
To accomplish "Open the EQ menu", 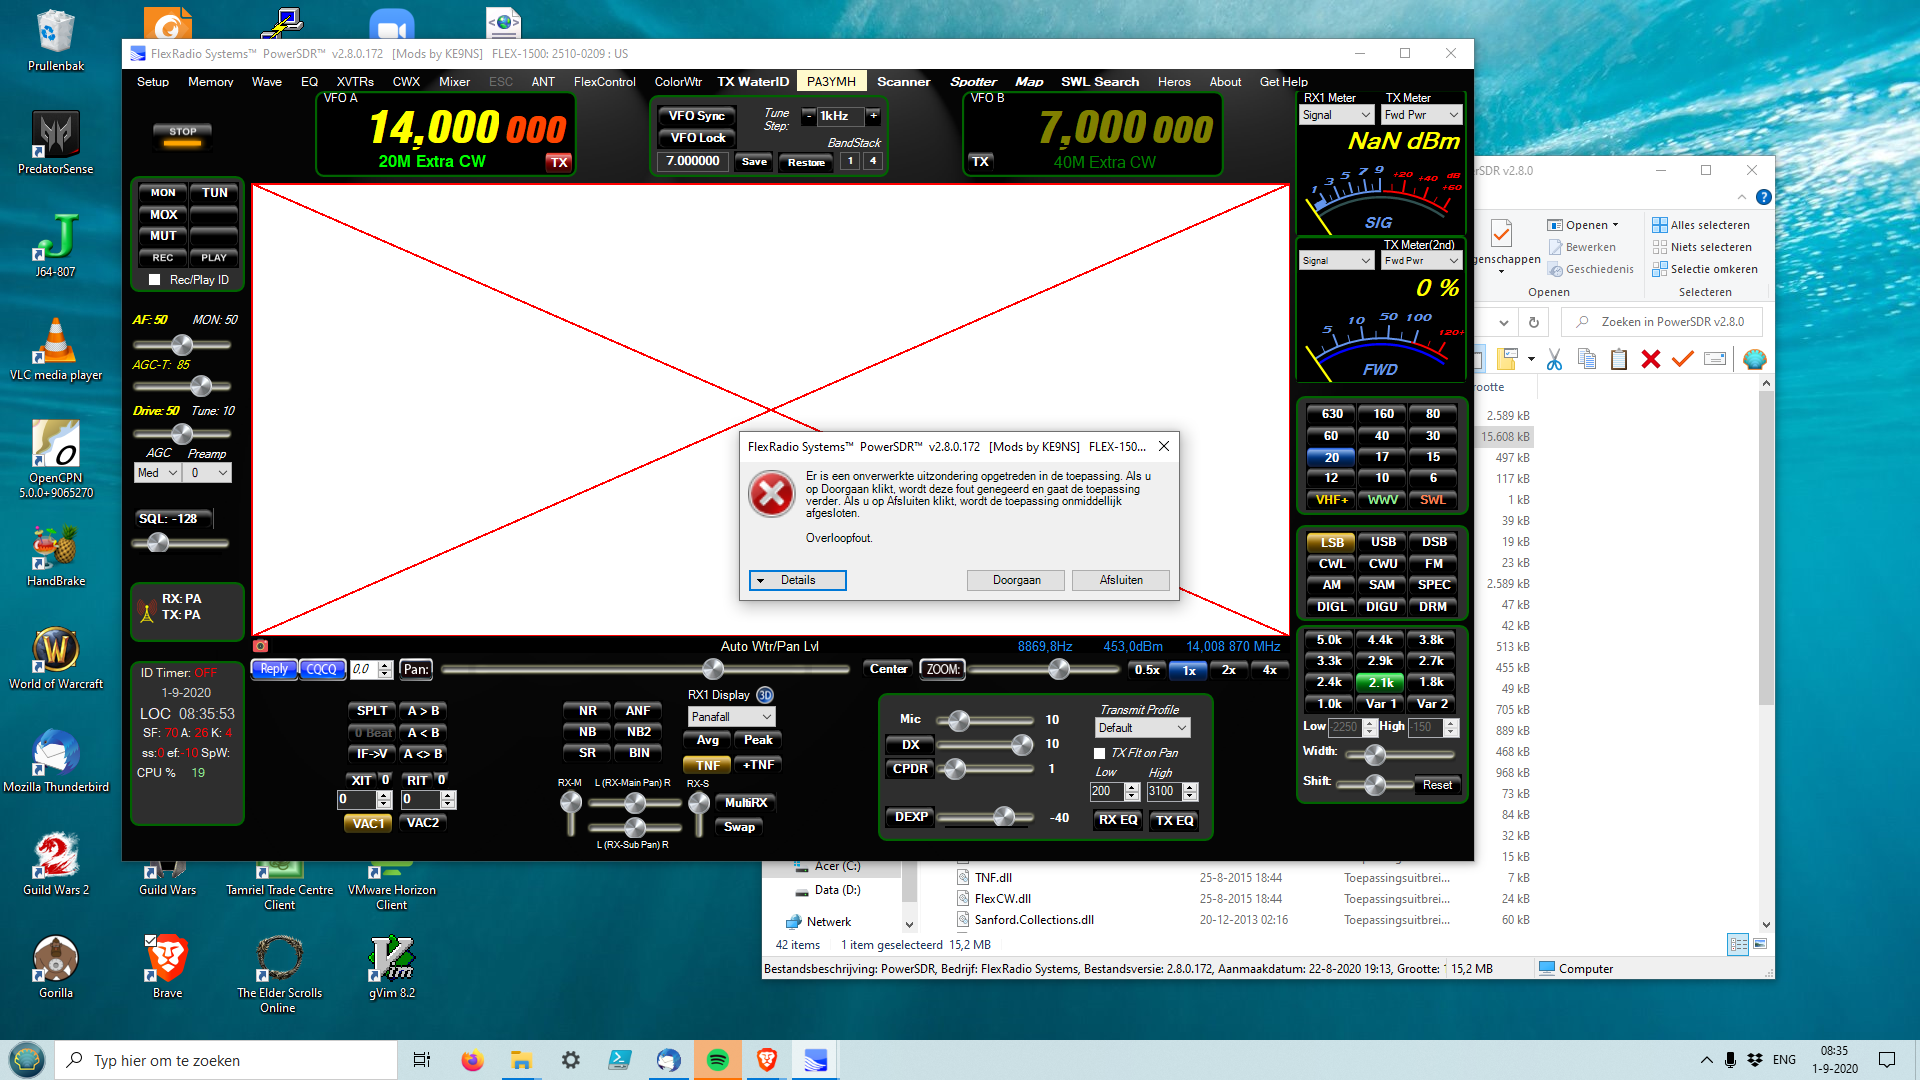I will click(x=309, y=82).
